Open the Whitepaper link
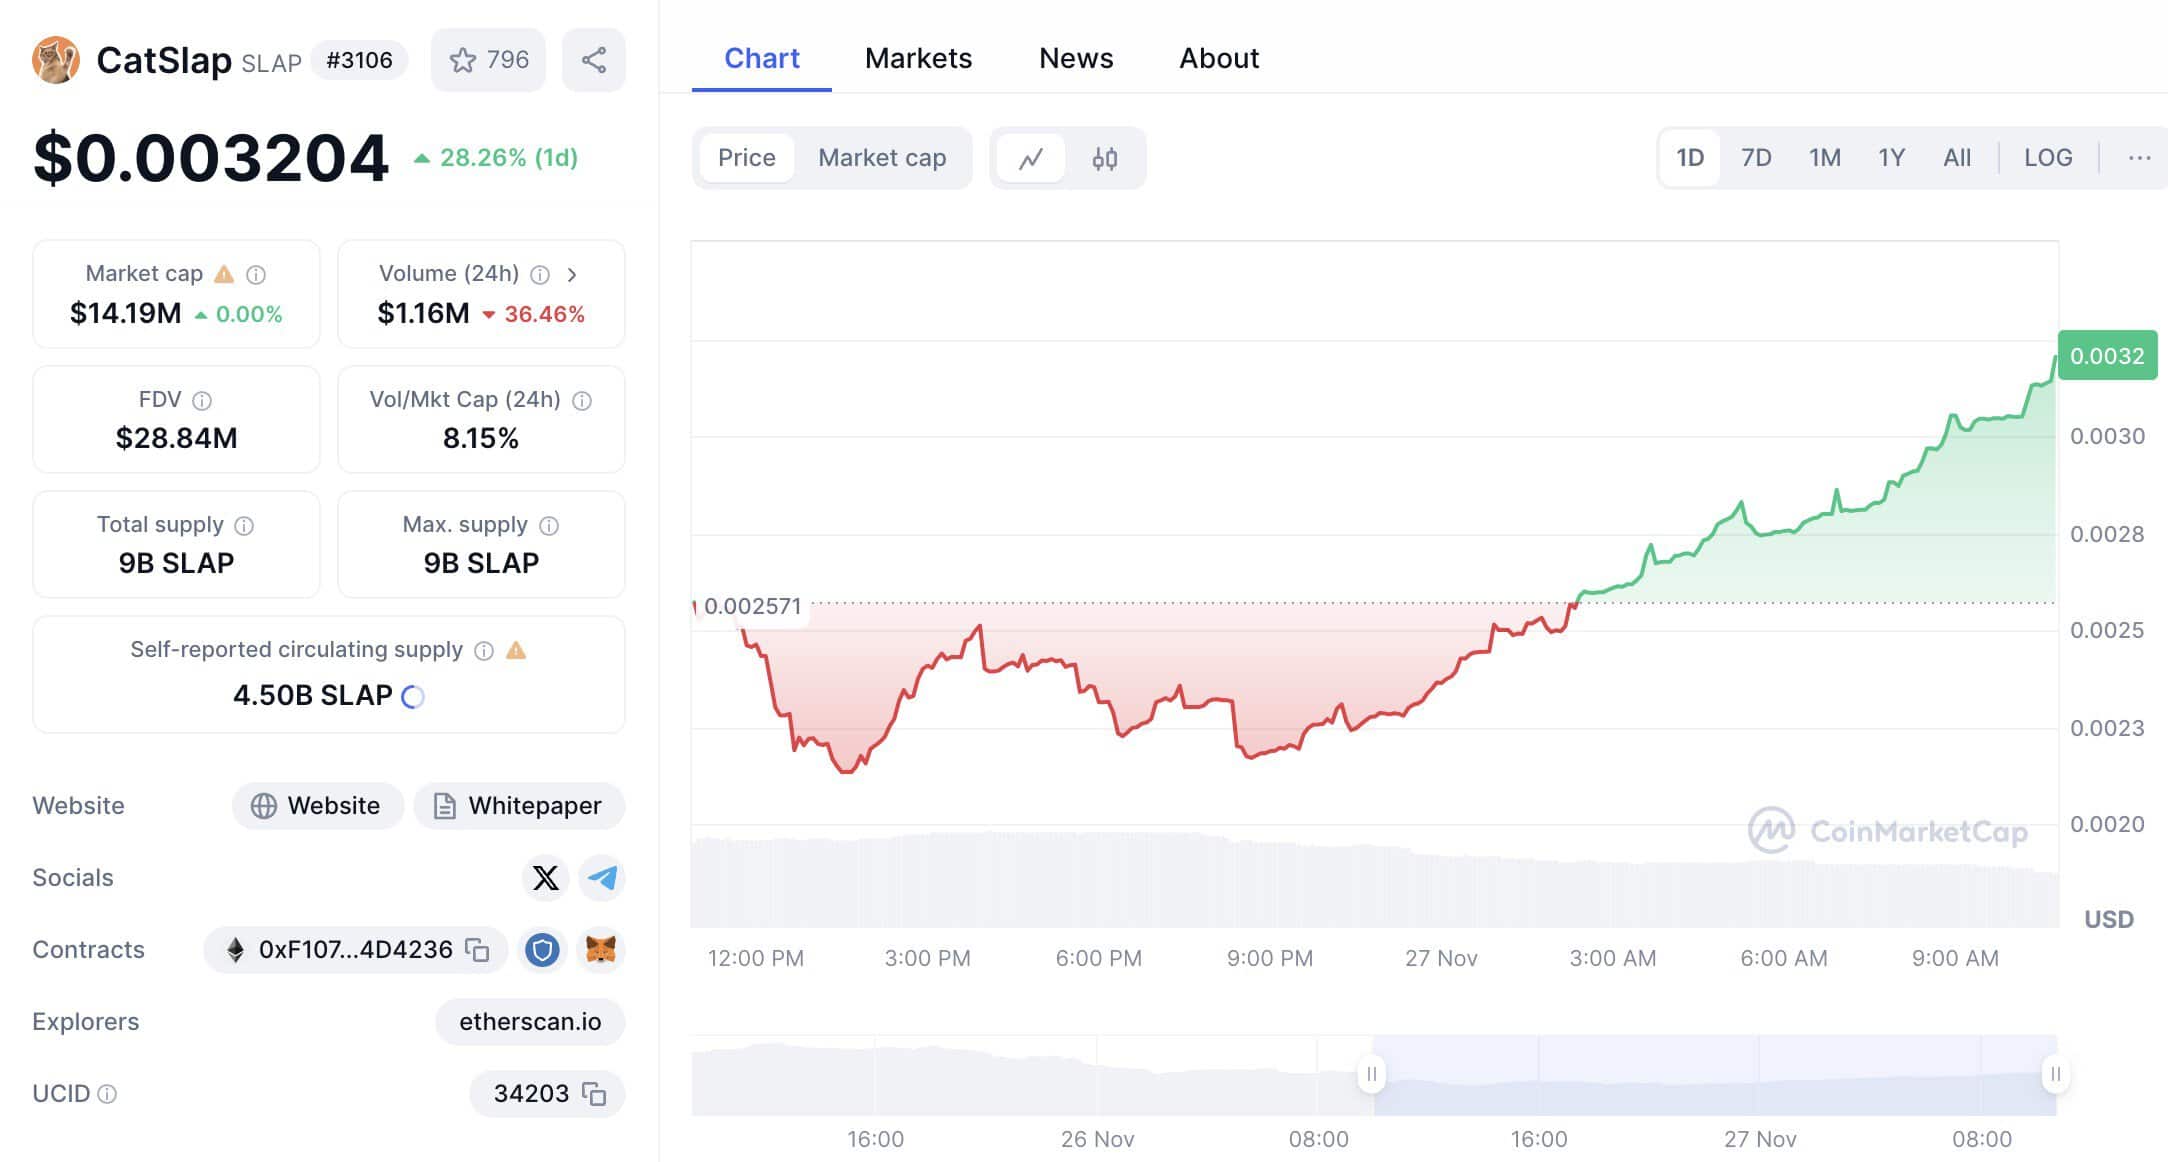The width and height of the screenshot is (2168, 1162). point(519,806)
